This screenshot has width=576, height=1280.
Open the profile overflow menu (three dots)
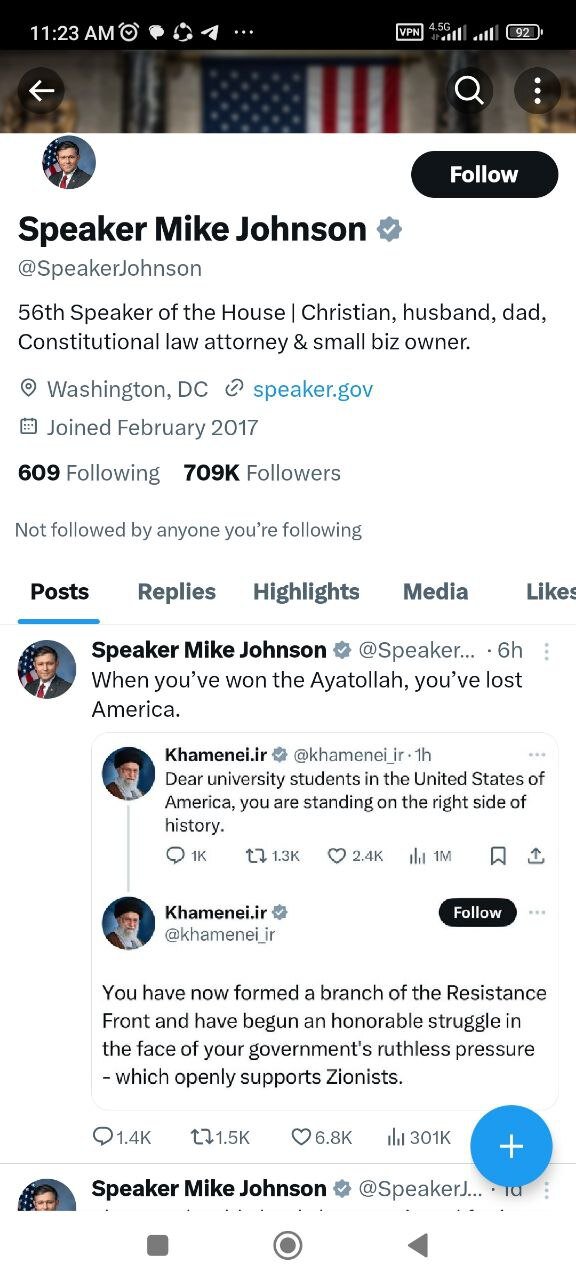click(537, 91)
